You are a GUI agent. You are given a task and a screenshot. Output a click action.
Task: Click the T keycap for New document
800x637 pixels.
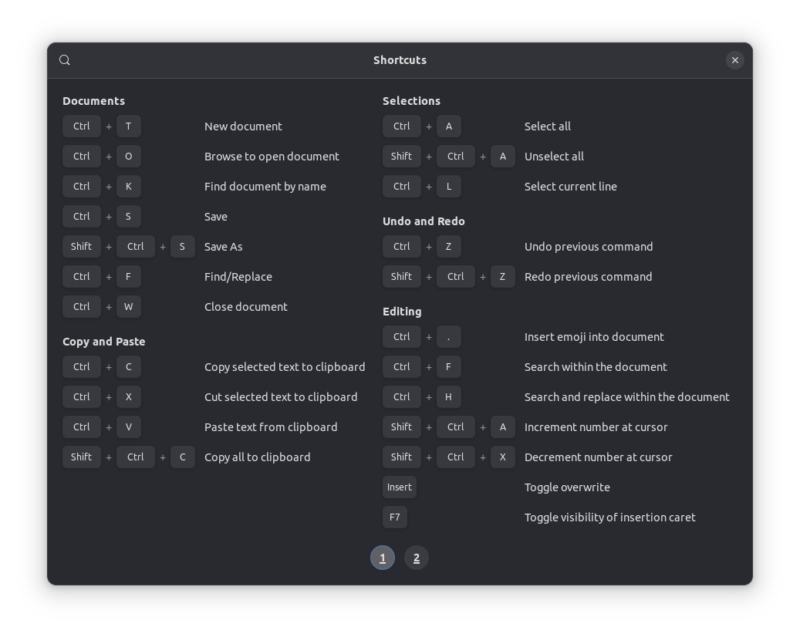coord(127,126)
